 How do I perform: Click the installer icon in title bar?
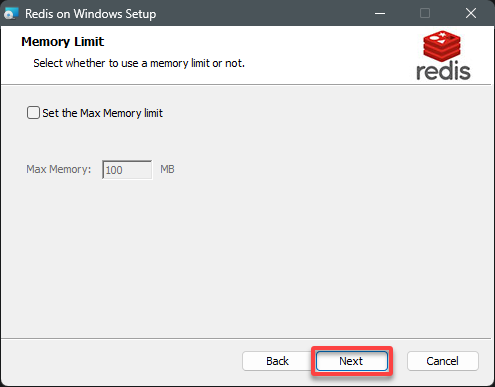pos(11,14)
